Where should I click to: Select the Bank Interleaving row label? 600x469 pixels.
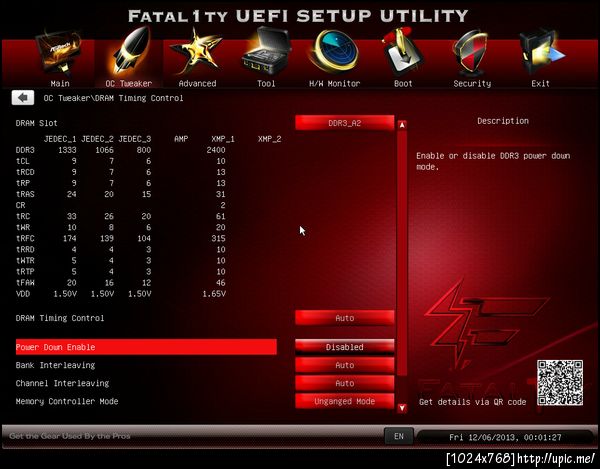55,365
